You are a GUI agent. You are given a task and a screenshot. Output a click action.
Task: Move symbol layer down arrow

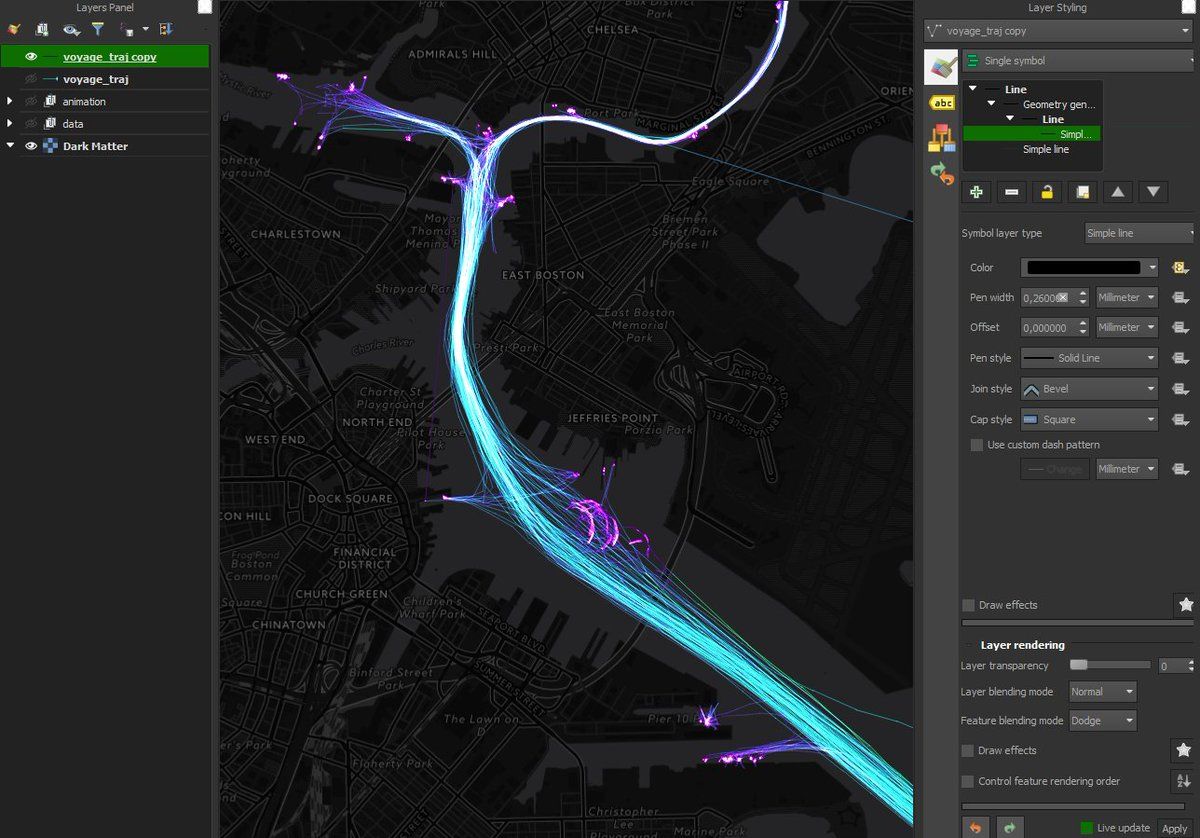click(x=1154, y=192)
